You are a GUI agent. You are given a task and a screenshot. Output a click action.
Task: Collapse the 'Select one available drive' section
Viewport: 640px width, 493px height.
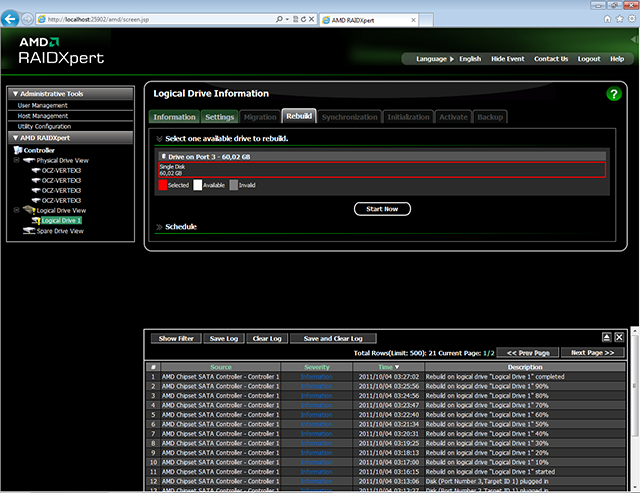(159, 139)
